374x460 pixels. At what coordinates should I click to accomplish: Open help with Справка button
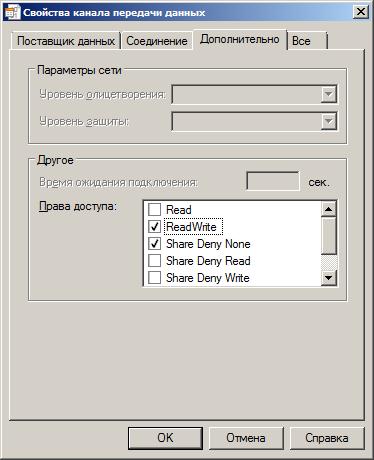pos(327,438)
